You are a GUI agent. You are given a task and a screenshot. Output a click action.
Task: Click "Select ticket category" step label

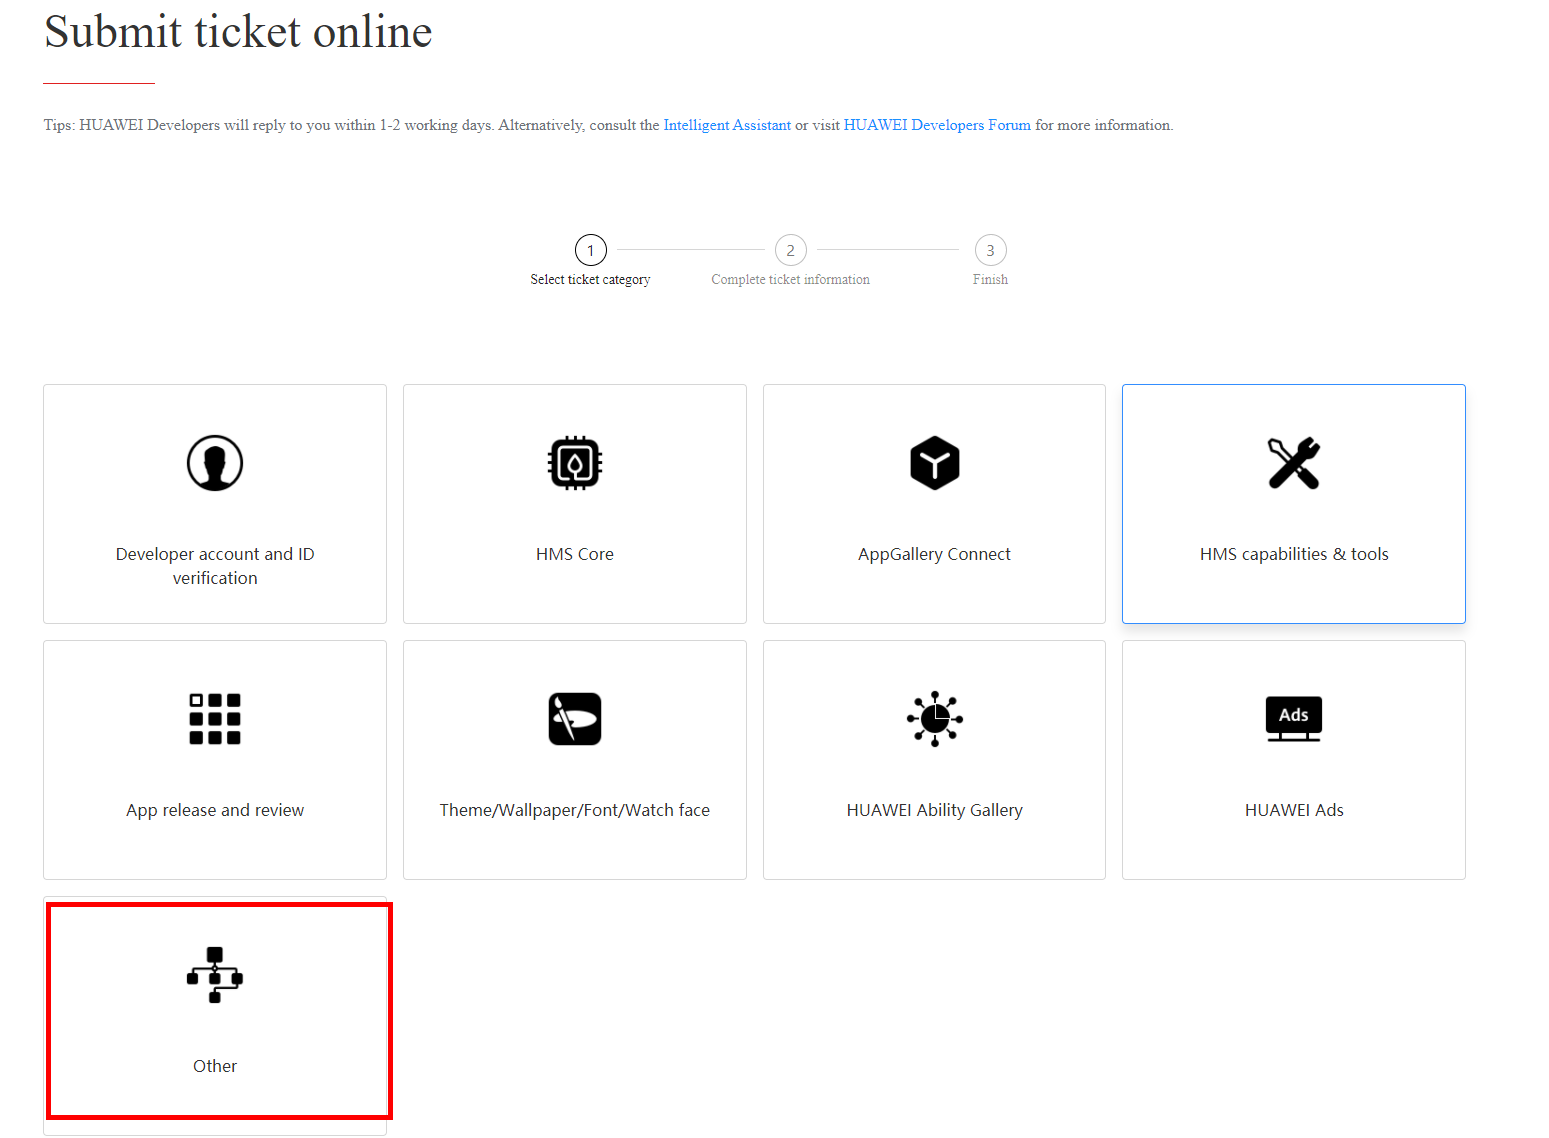pyautogui.click(x=591, y=280)
